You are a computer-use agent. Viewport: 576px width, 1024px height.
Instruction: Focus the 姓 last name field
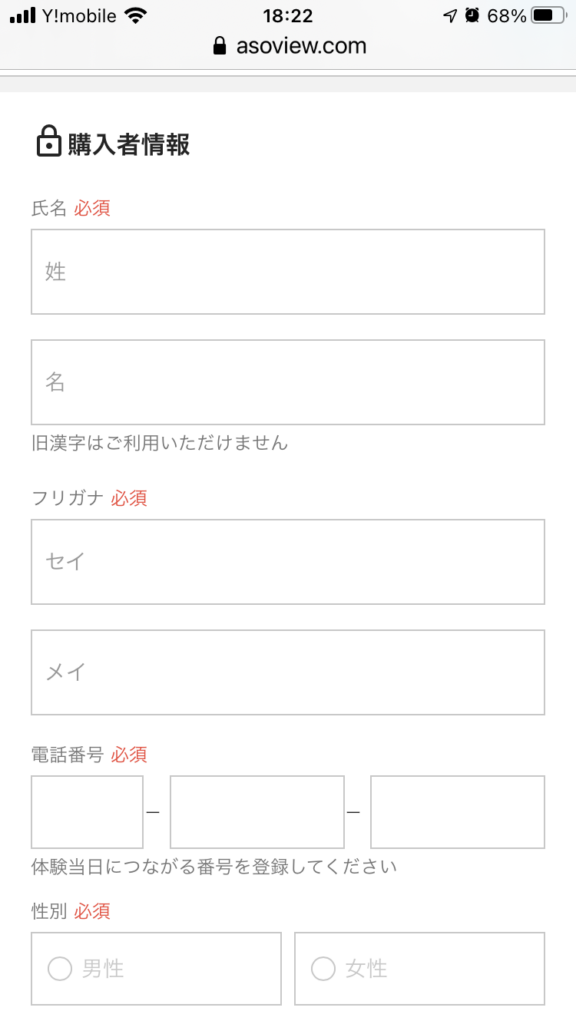(288, 272)
